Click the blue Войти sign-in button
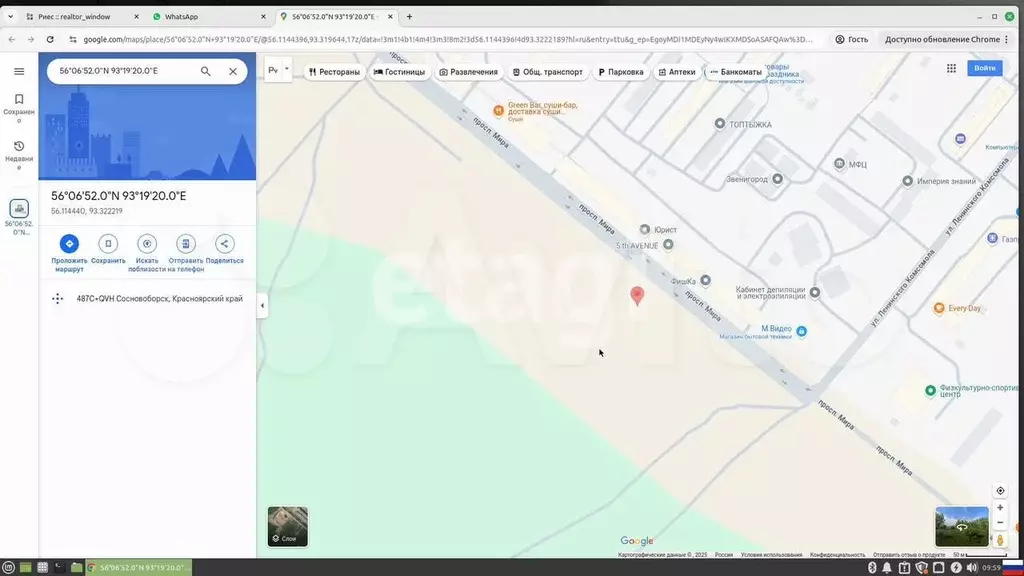The width and height of the screenshot is (1024, 576). (x=985, y=68)
